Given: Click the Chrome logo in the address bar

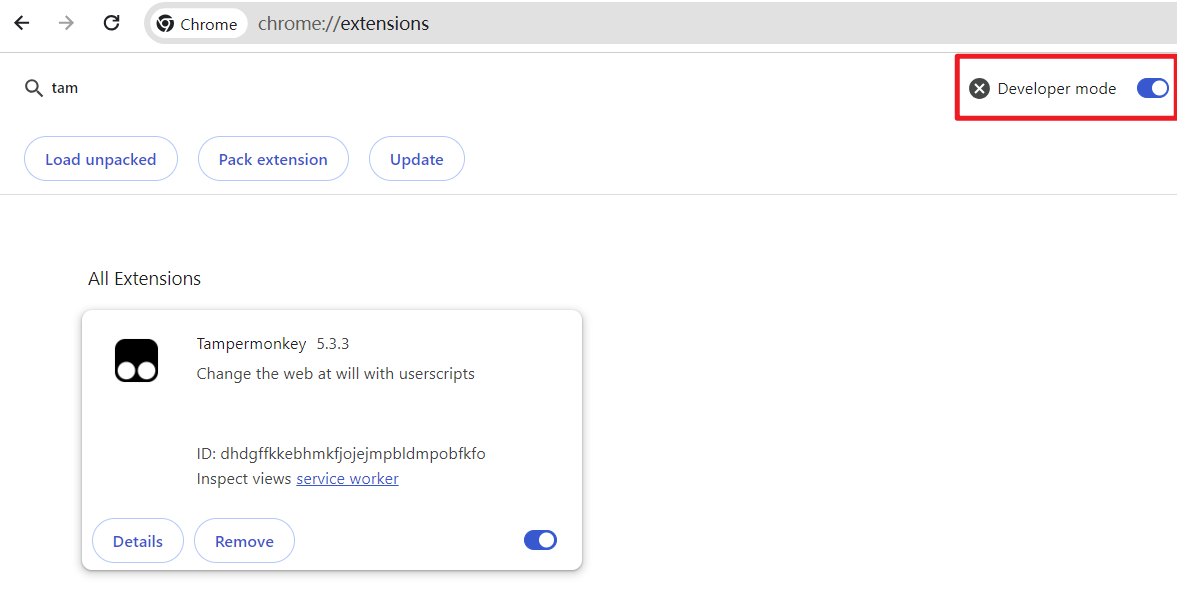Looking at the screenshot, I should (x=166, y=24).
